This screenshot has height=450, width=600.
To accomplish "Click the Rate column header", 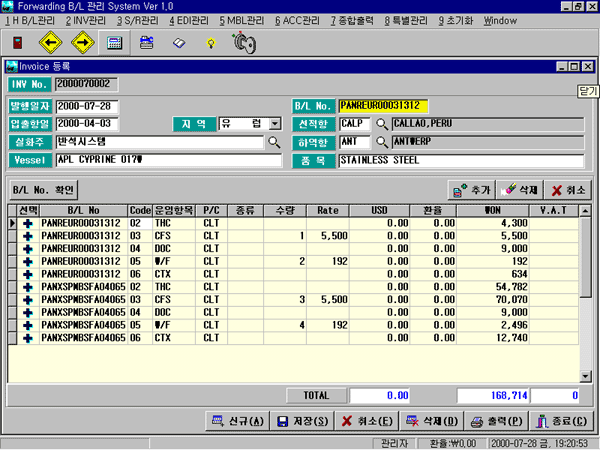I will (x=328, y=210).
